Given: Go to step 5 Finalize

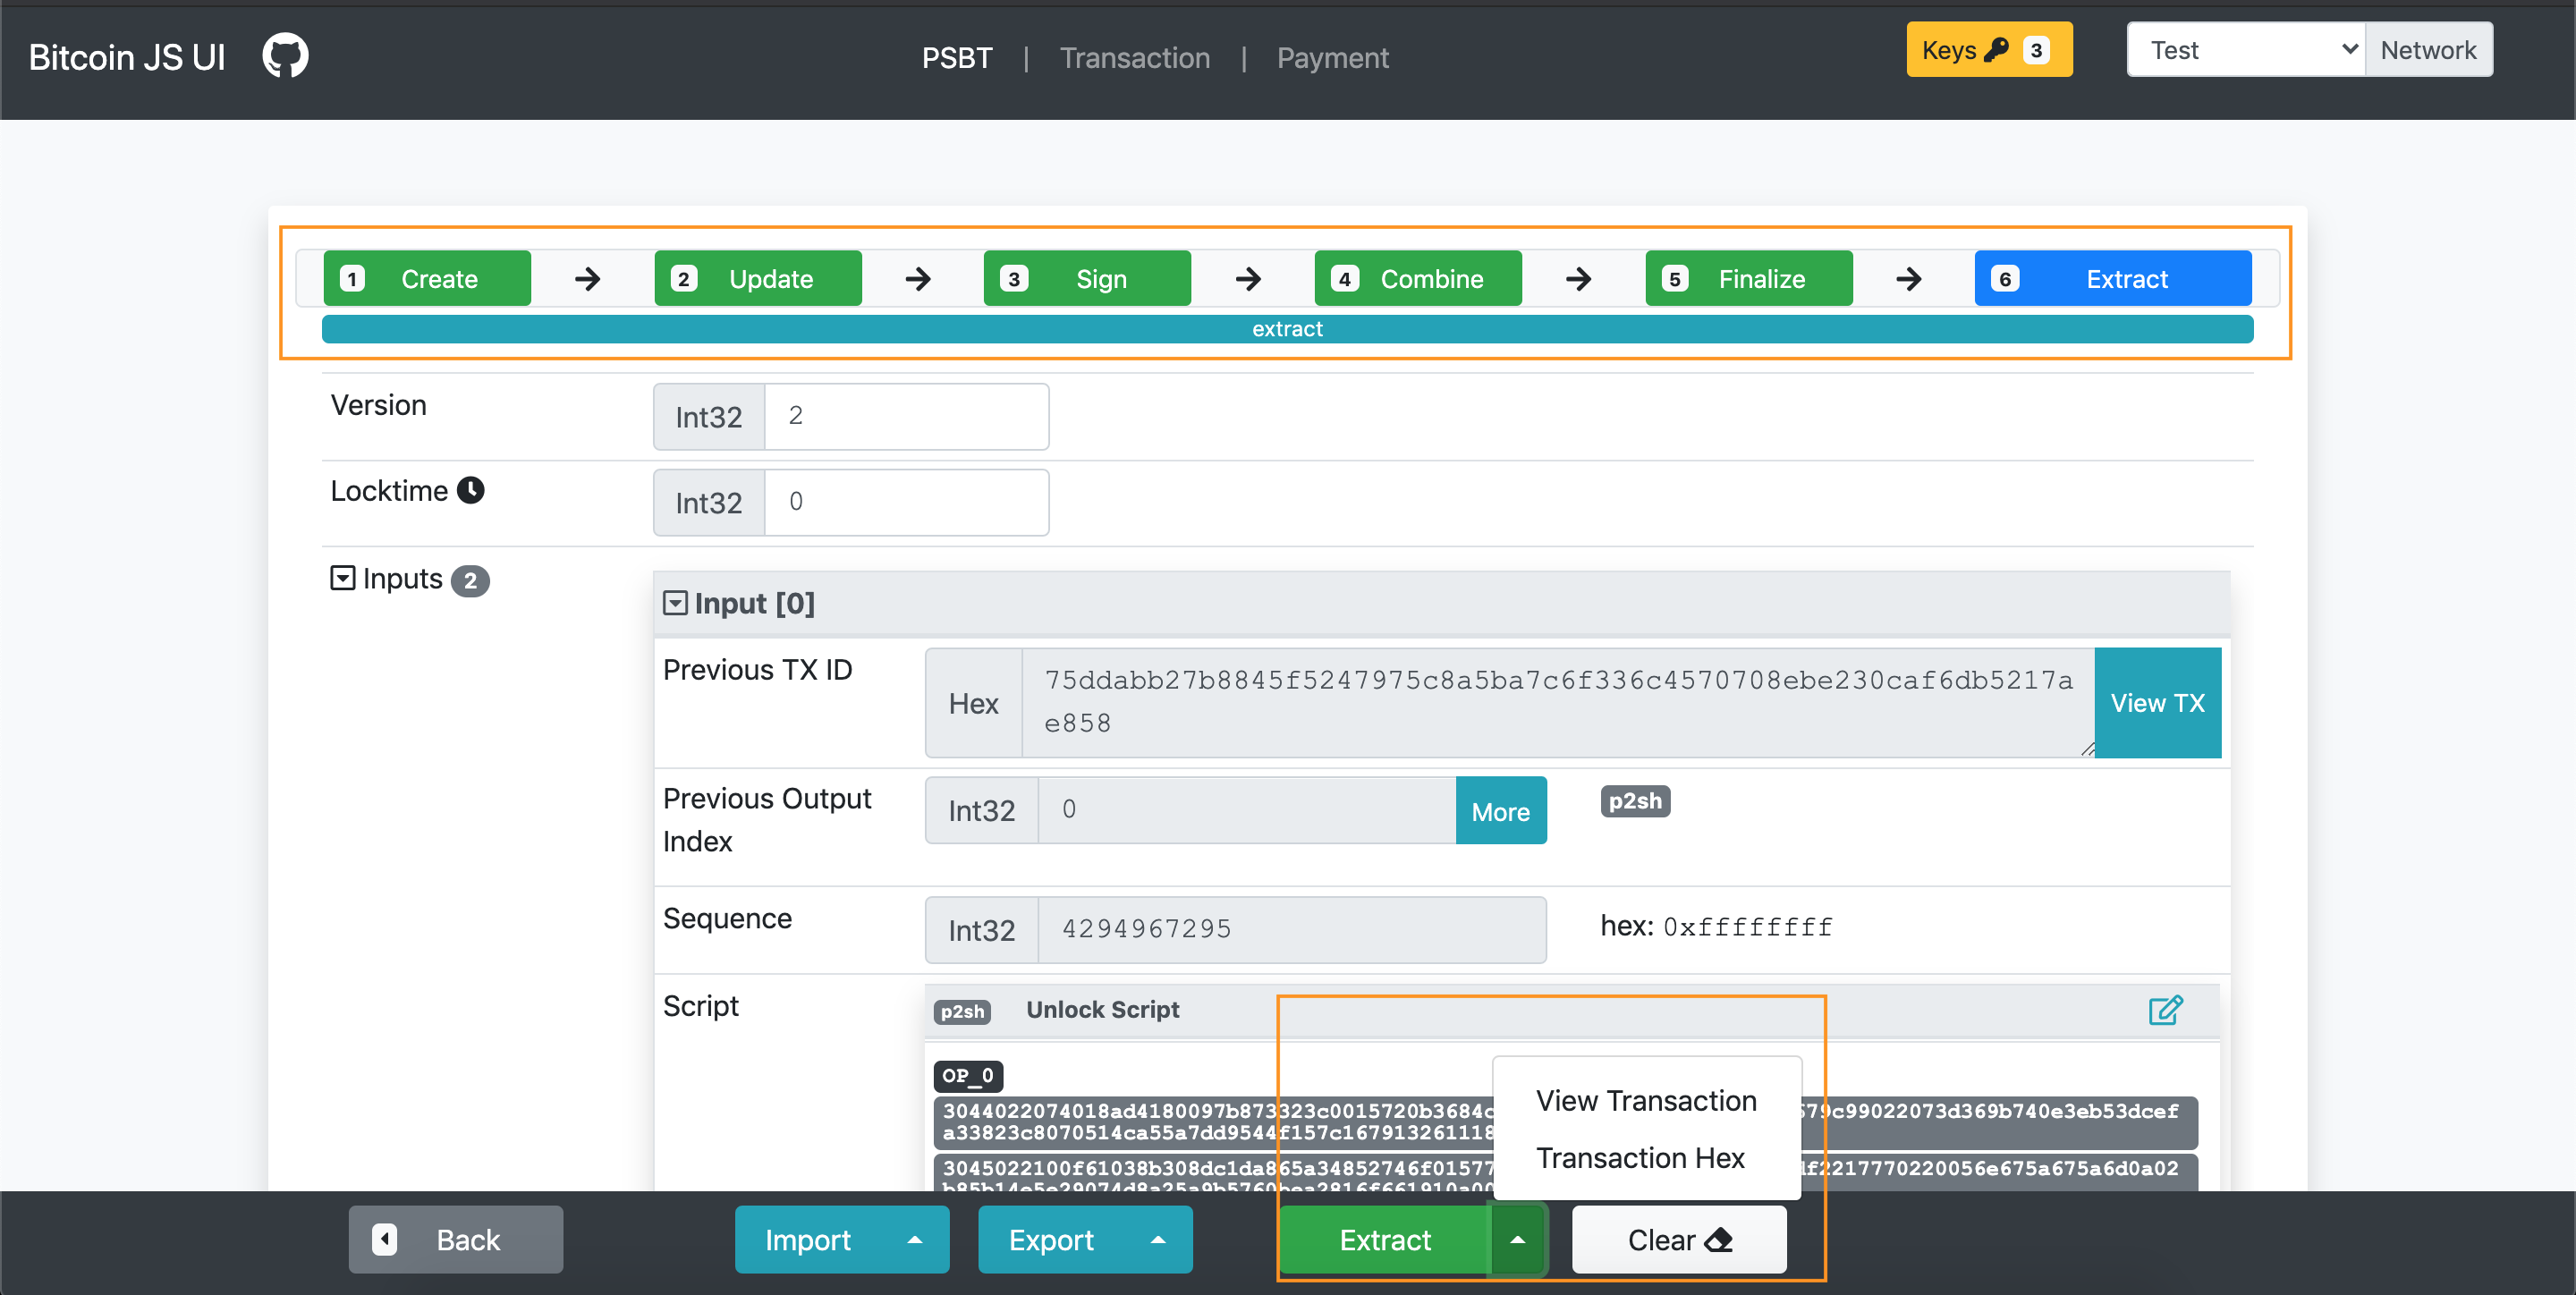Looking at the screenshot, I should coord(1748,278).
